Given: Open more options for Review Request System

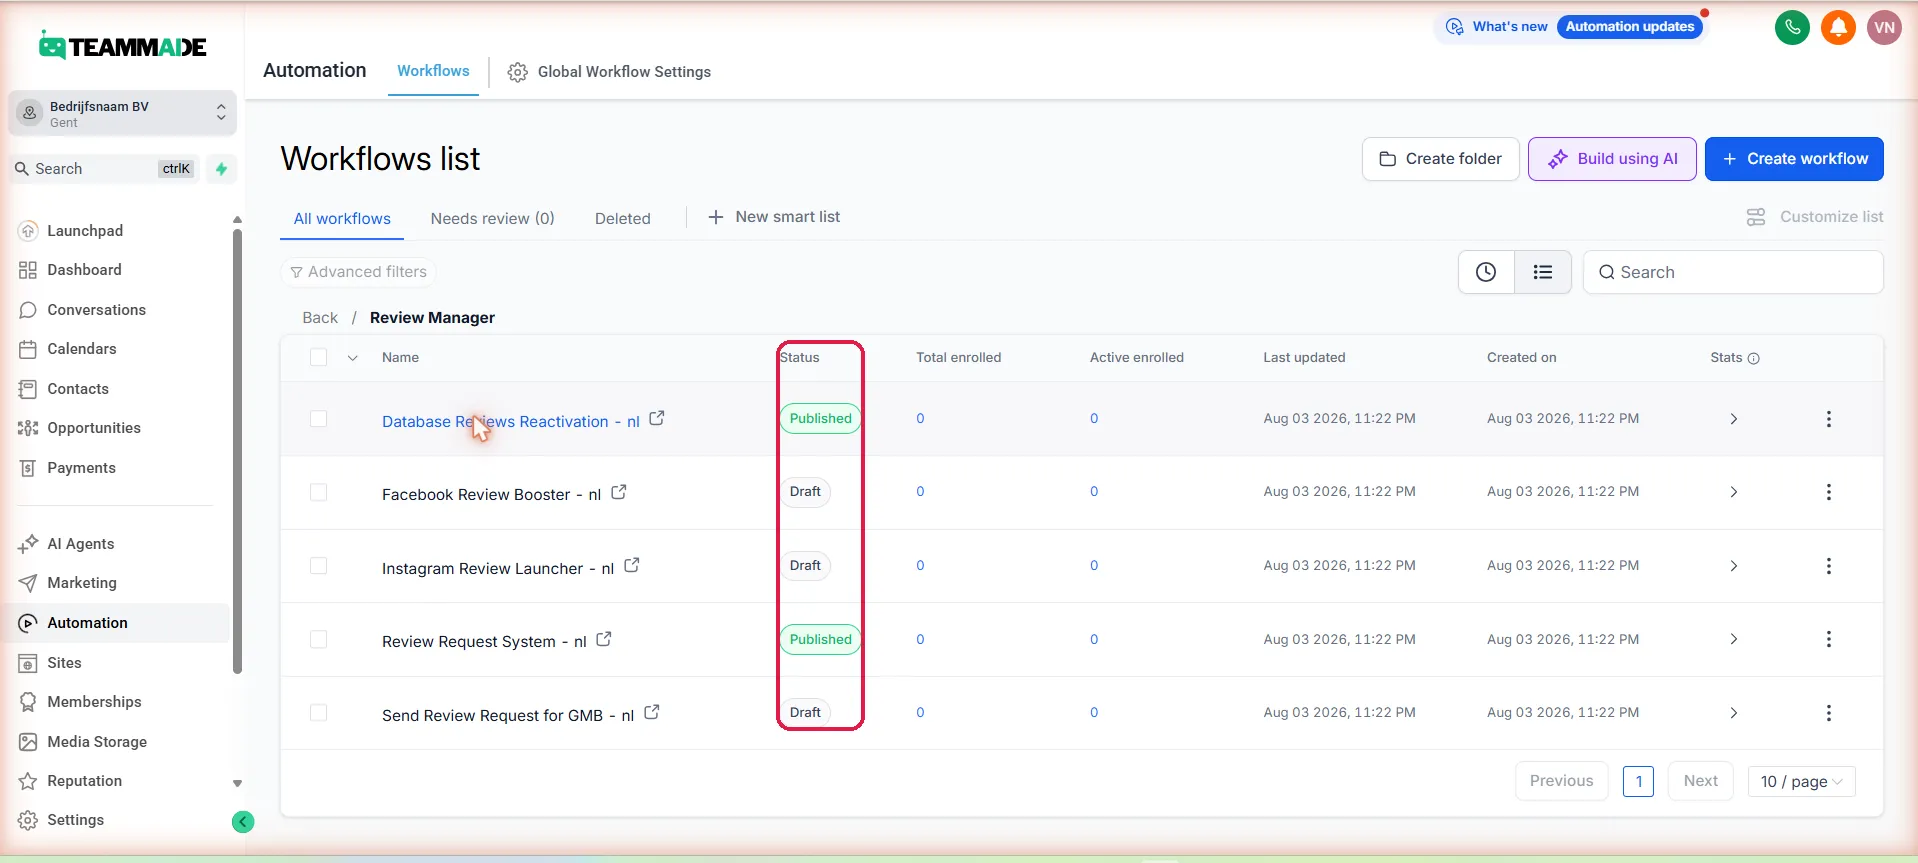Looking at the screenshot, I should pos(1829,639).
